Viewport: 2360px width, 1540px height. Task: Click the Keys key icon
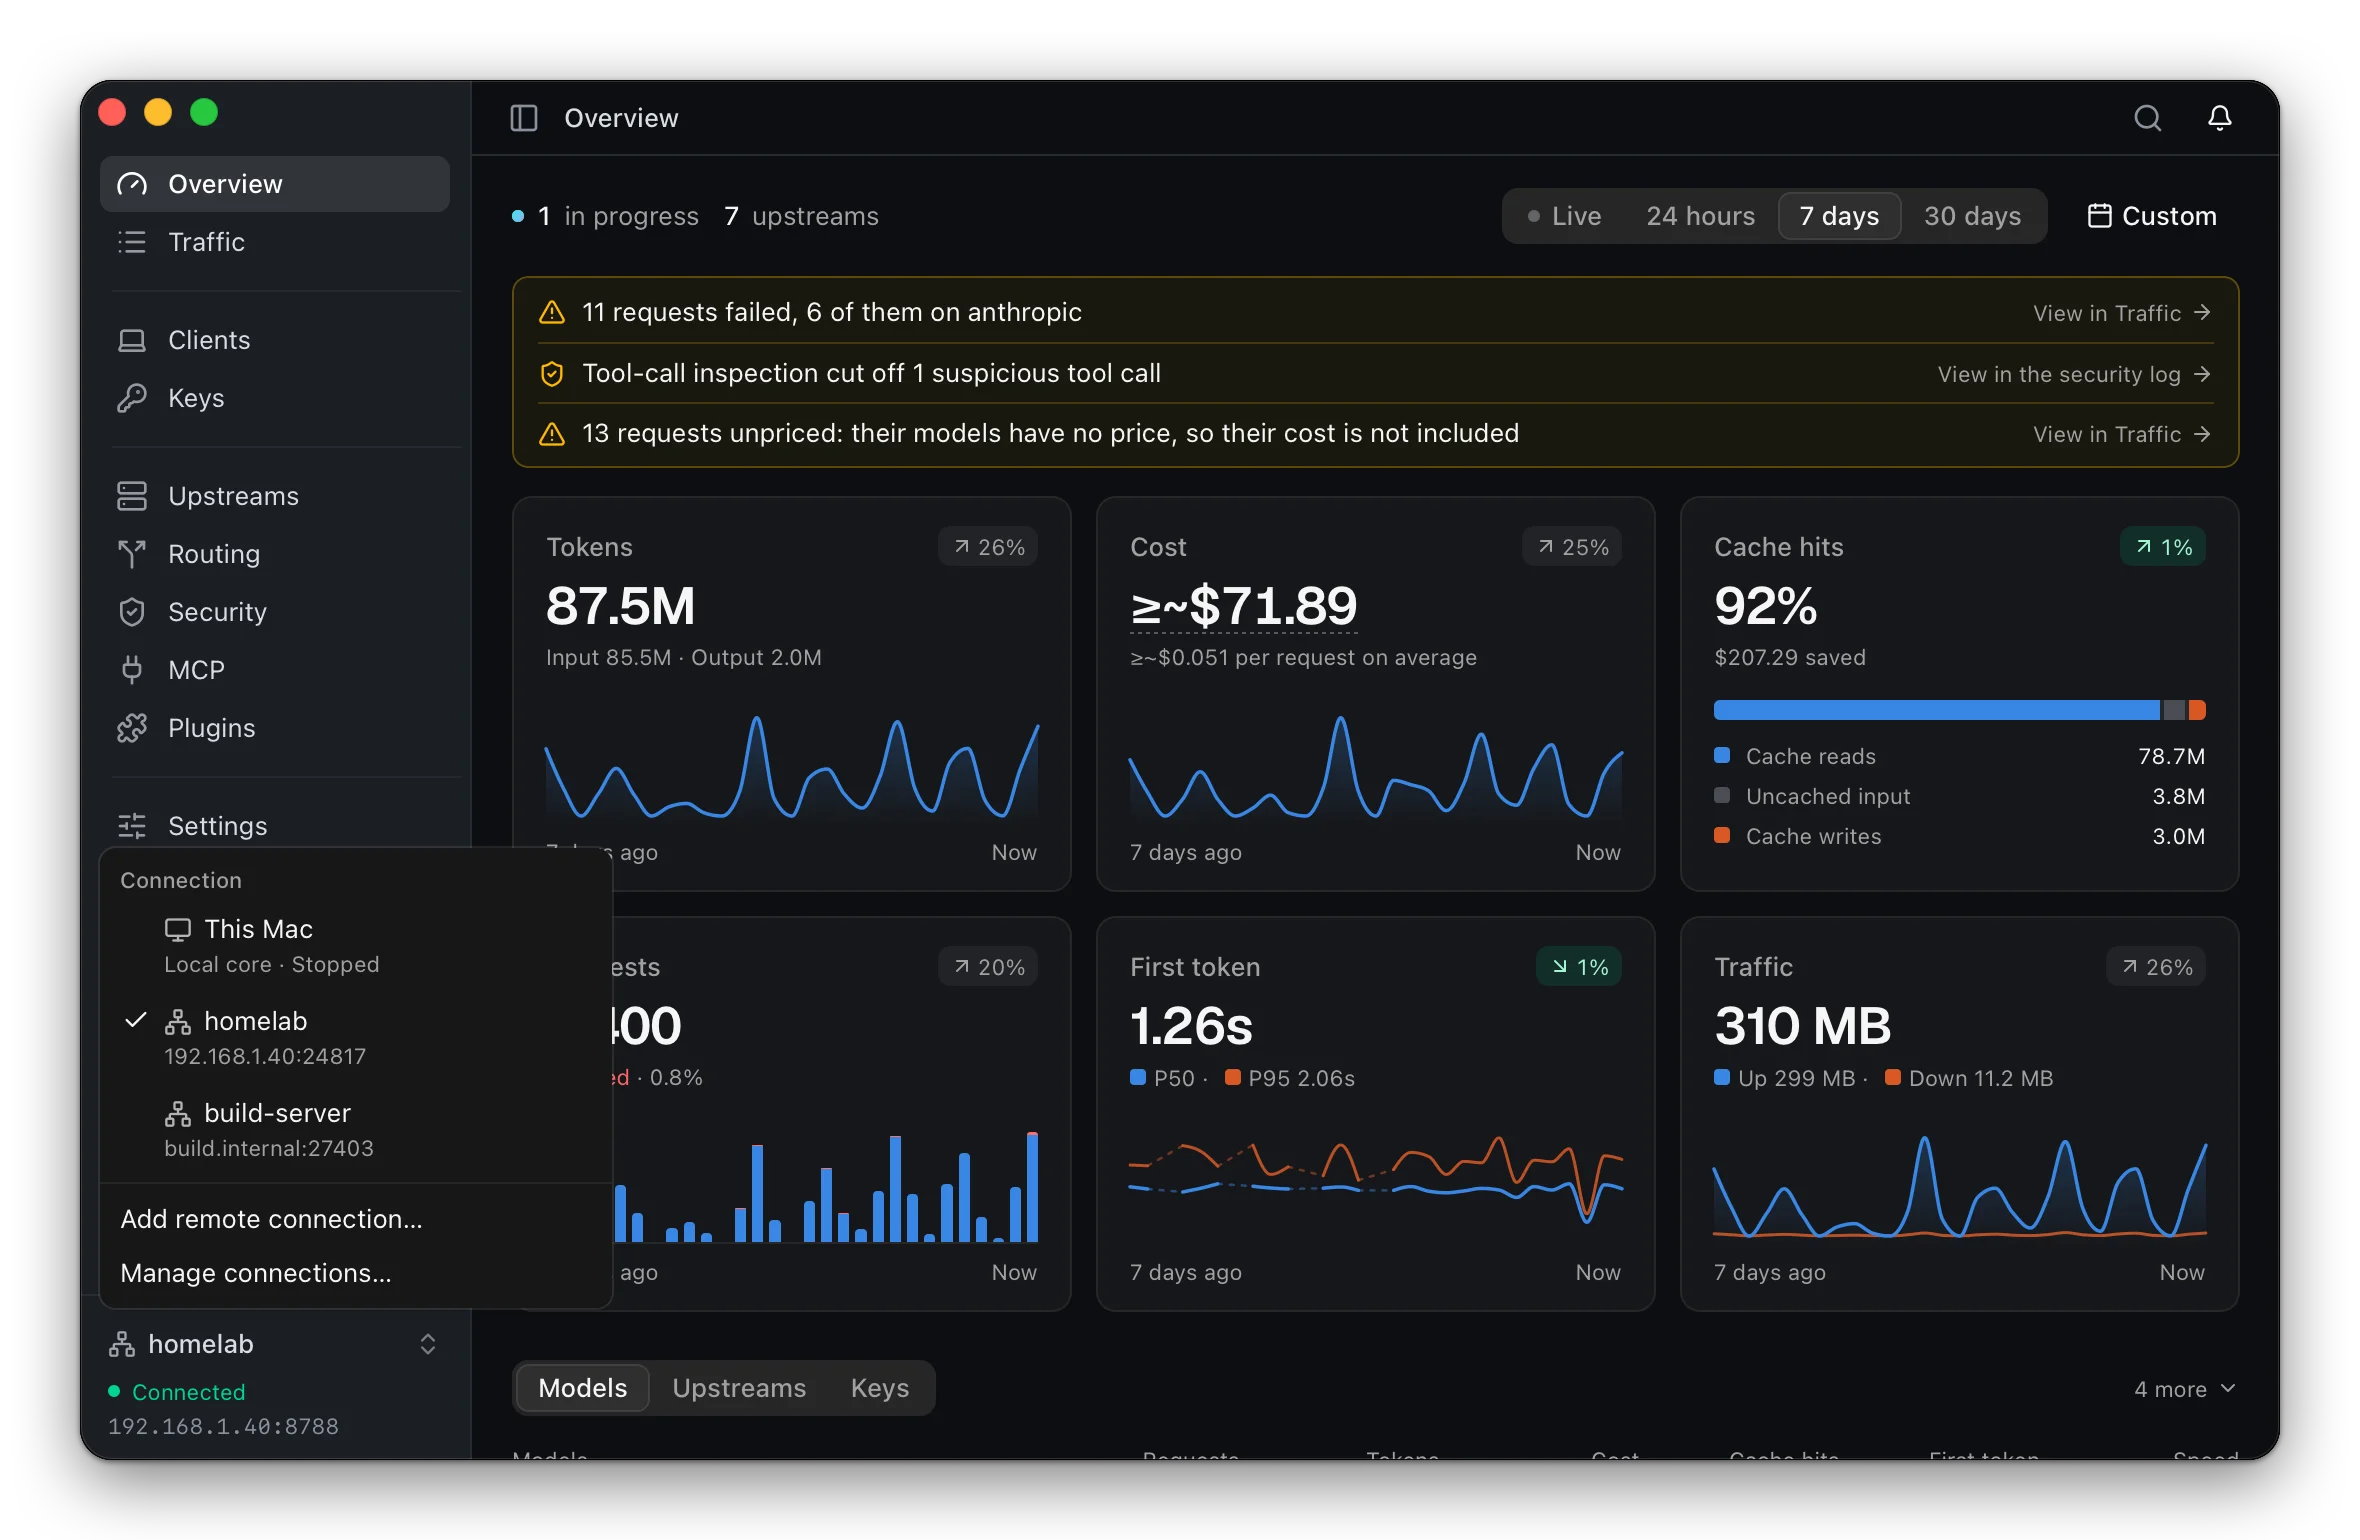coord(132,398)
